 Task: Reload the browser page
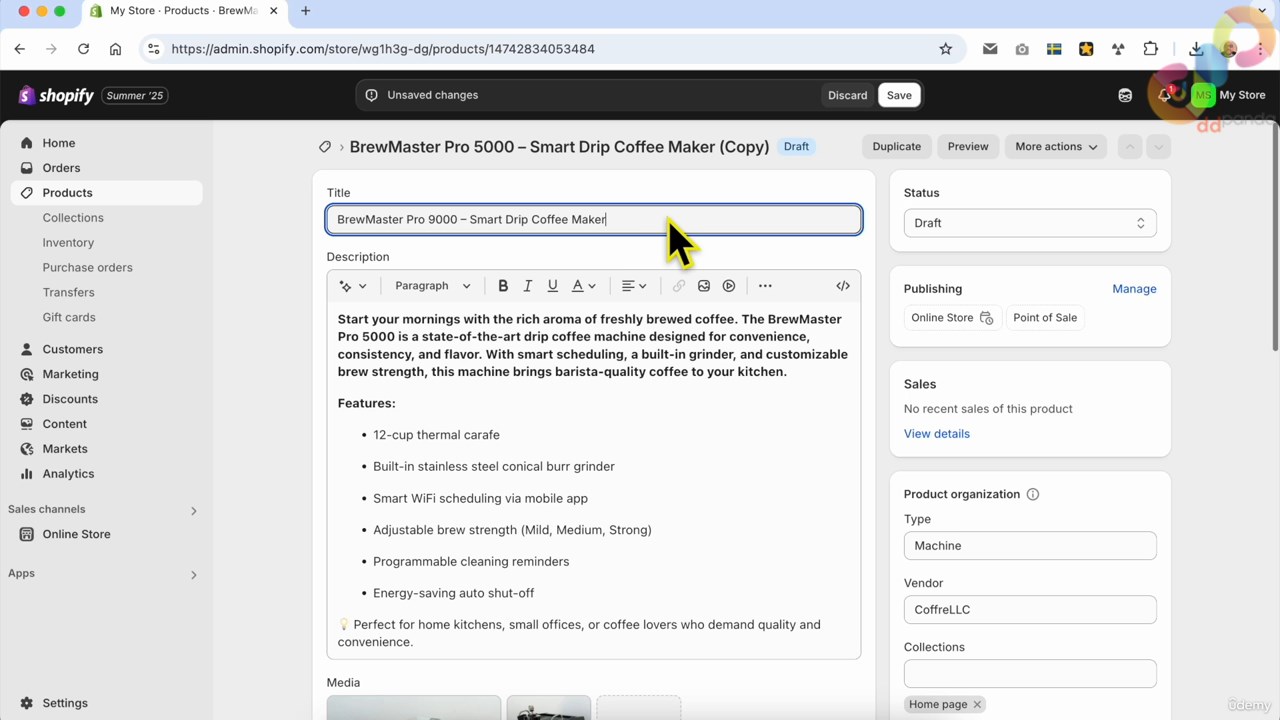pyautogui.click(x=84, y=49)
